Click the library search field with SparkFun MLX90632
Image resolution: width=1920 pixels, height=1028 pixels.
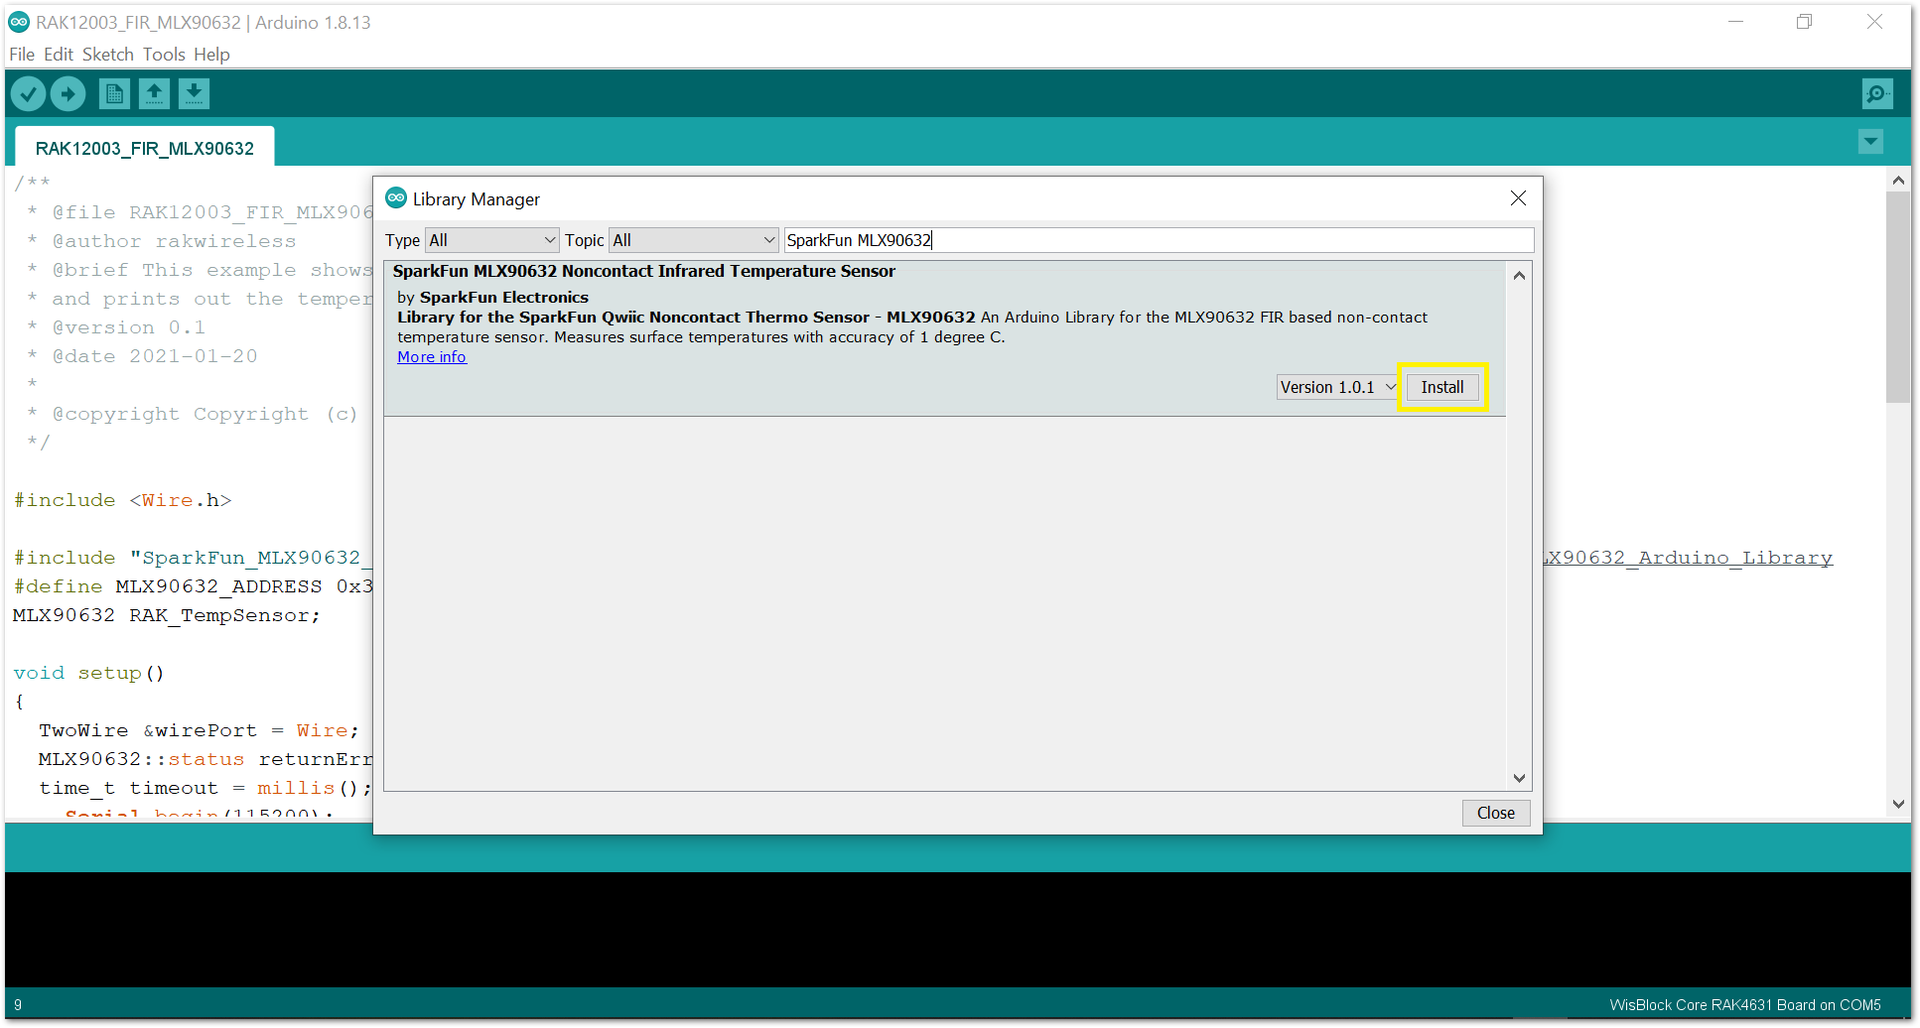tap(1158, 240)
